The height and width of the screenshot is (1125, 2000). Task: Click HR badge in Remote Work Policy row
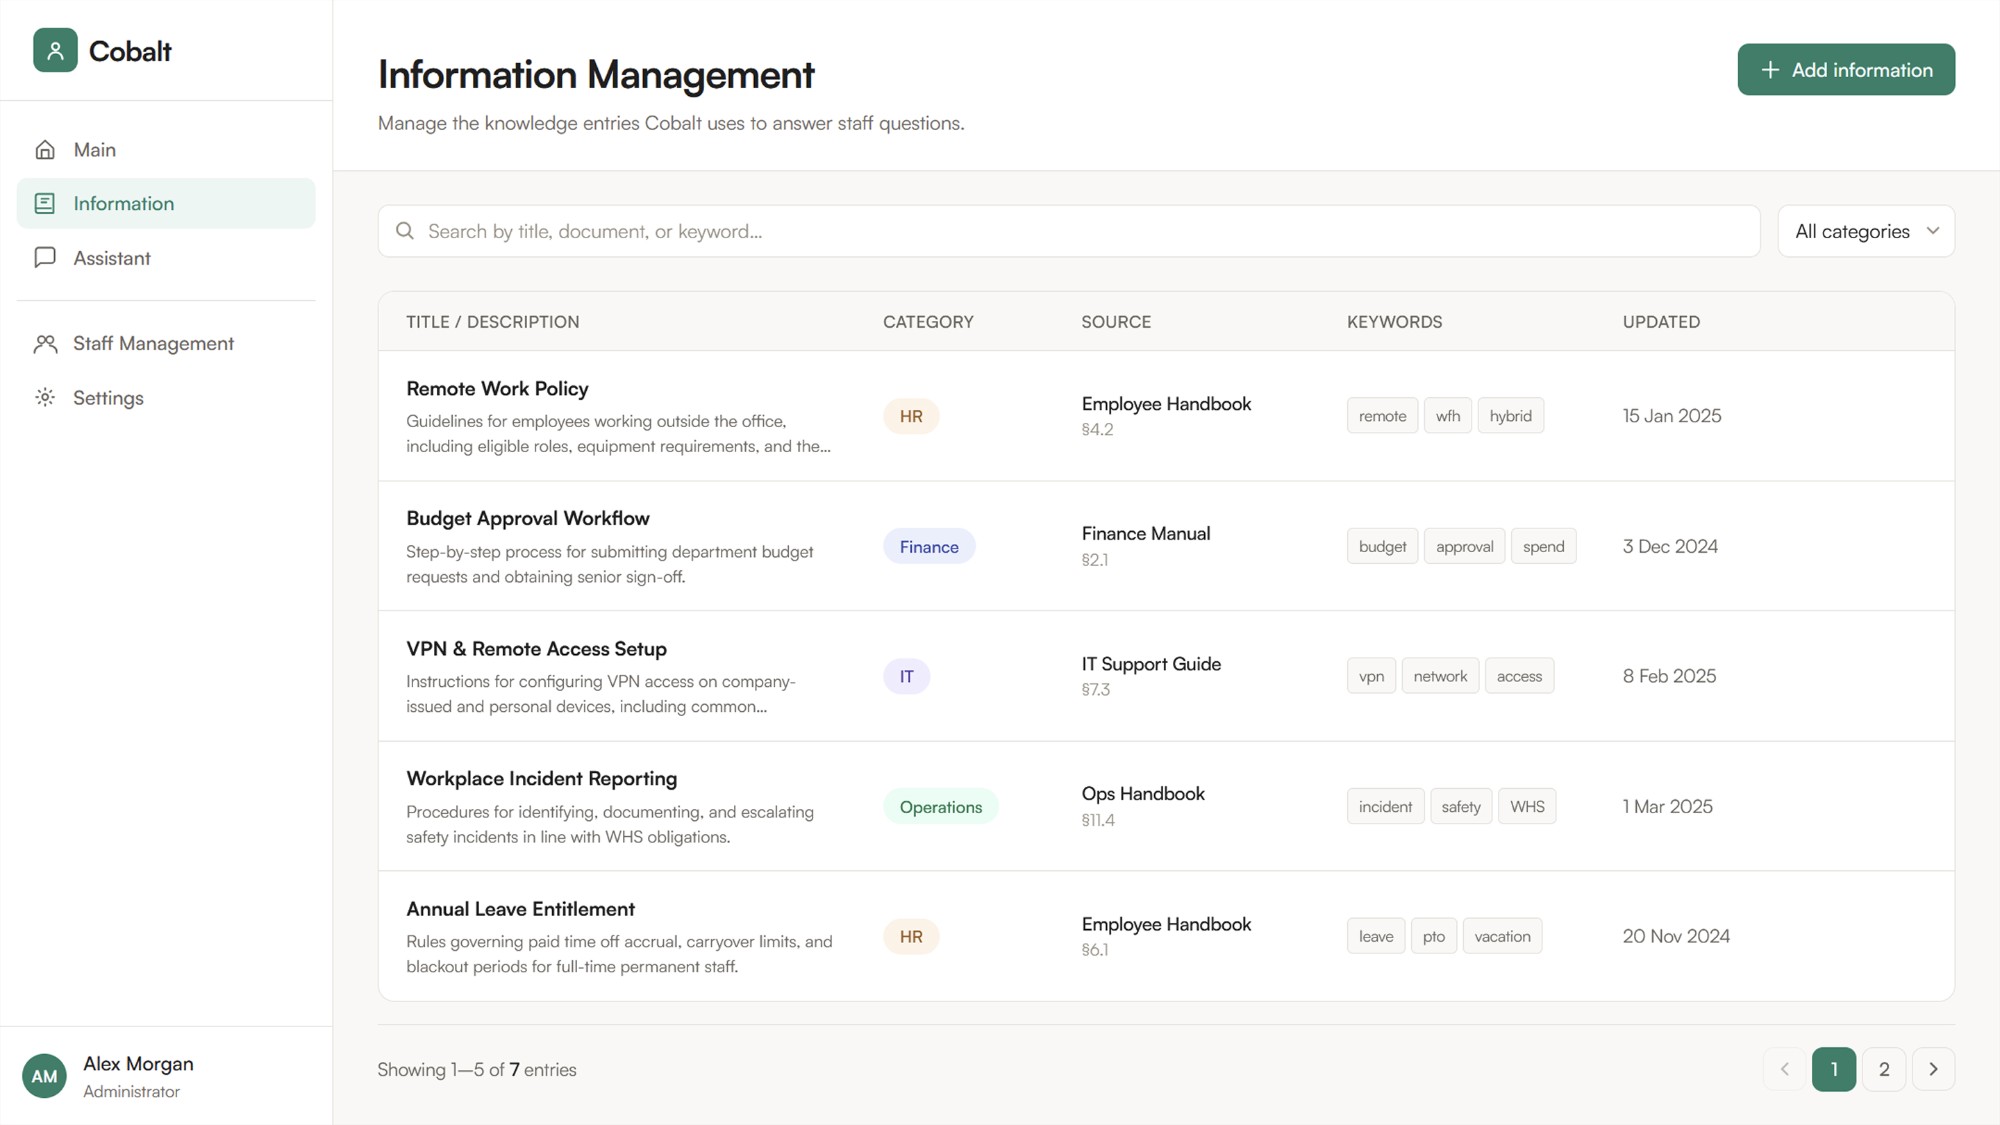tap(911, 416)
